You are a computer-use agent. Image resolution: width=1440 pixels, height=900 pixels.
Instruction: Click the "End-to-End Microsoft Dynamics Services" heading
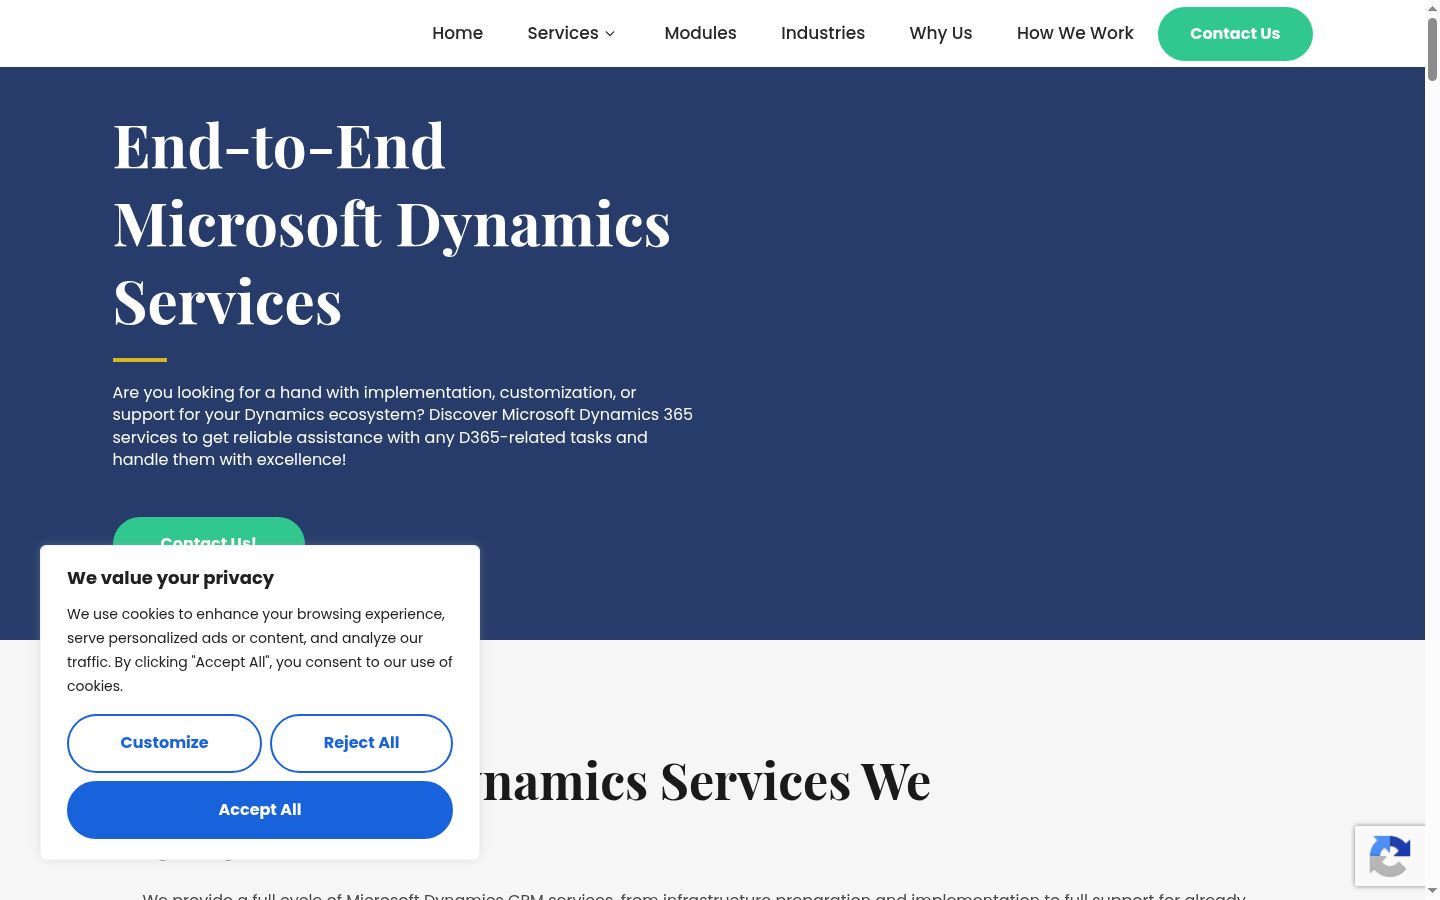click(x=392, y=223)
